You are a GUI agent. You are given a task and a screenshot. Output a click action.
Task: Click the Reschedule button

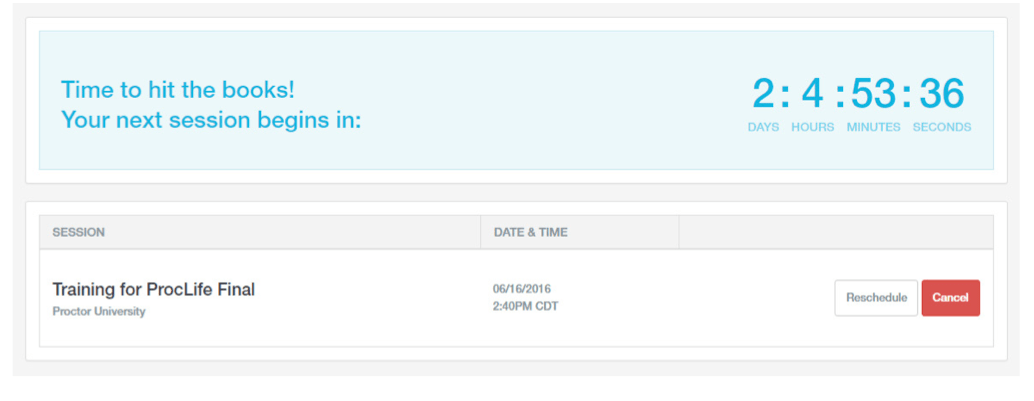[x=876, y=298]
